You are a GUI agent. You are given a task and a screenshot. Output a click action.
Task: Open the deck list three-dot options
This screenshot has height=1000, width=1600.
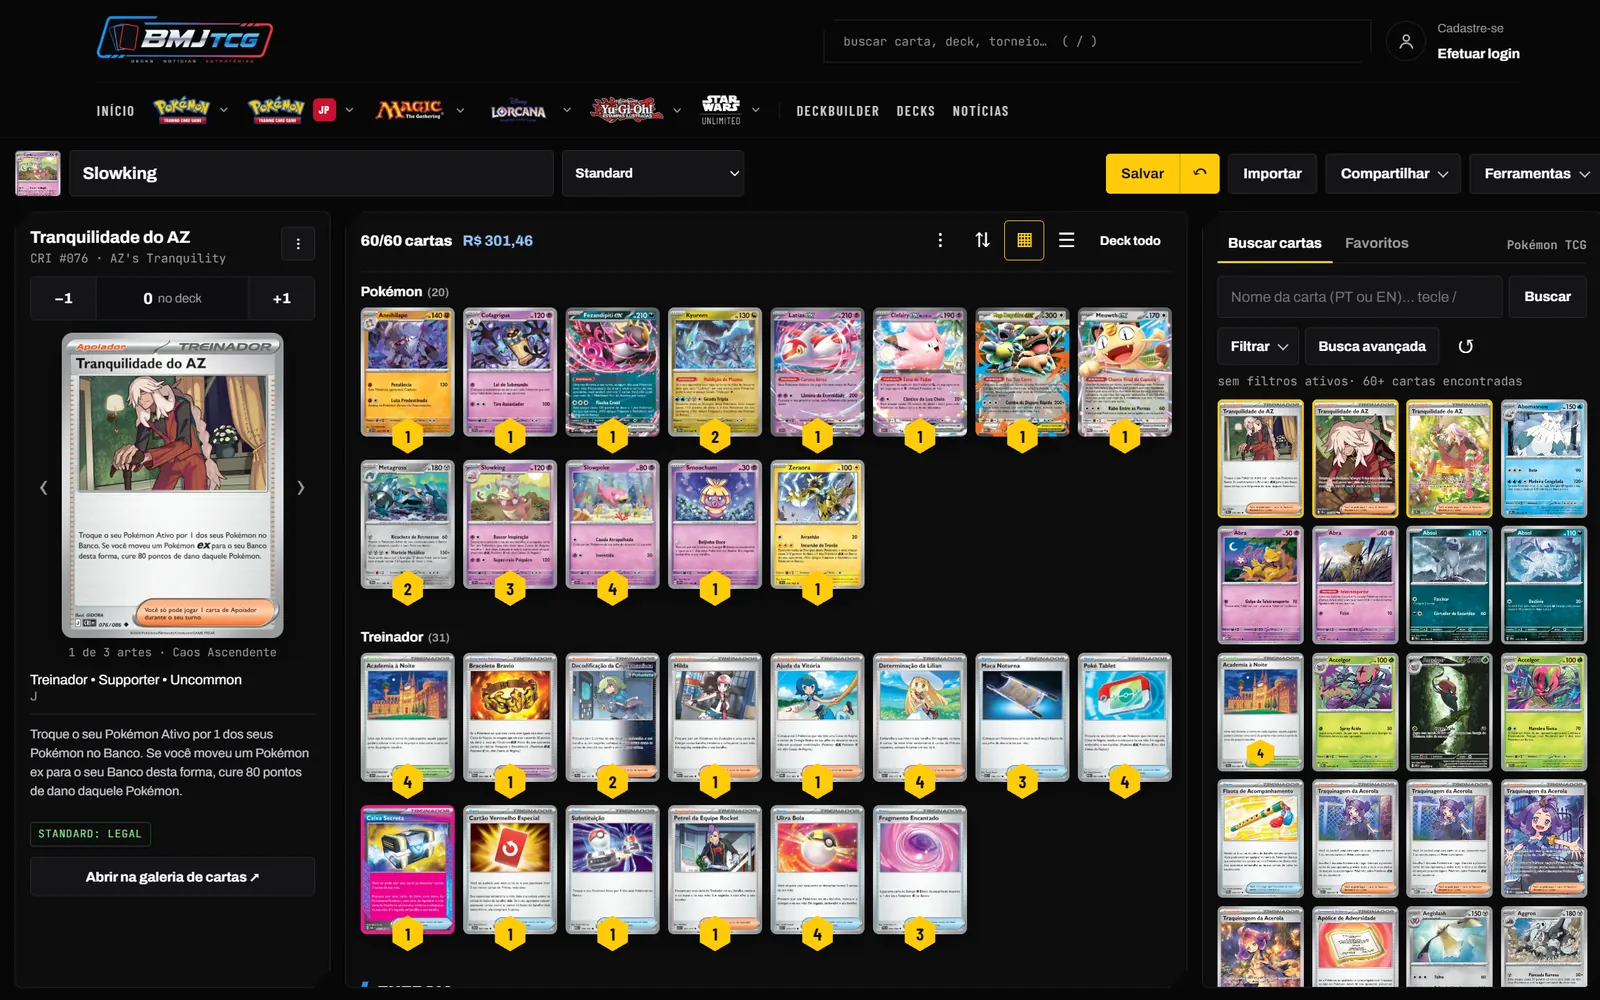tap(940, 240)
